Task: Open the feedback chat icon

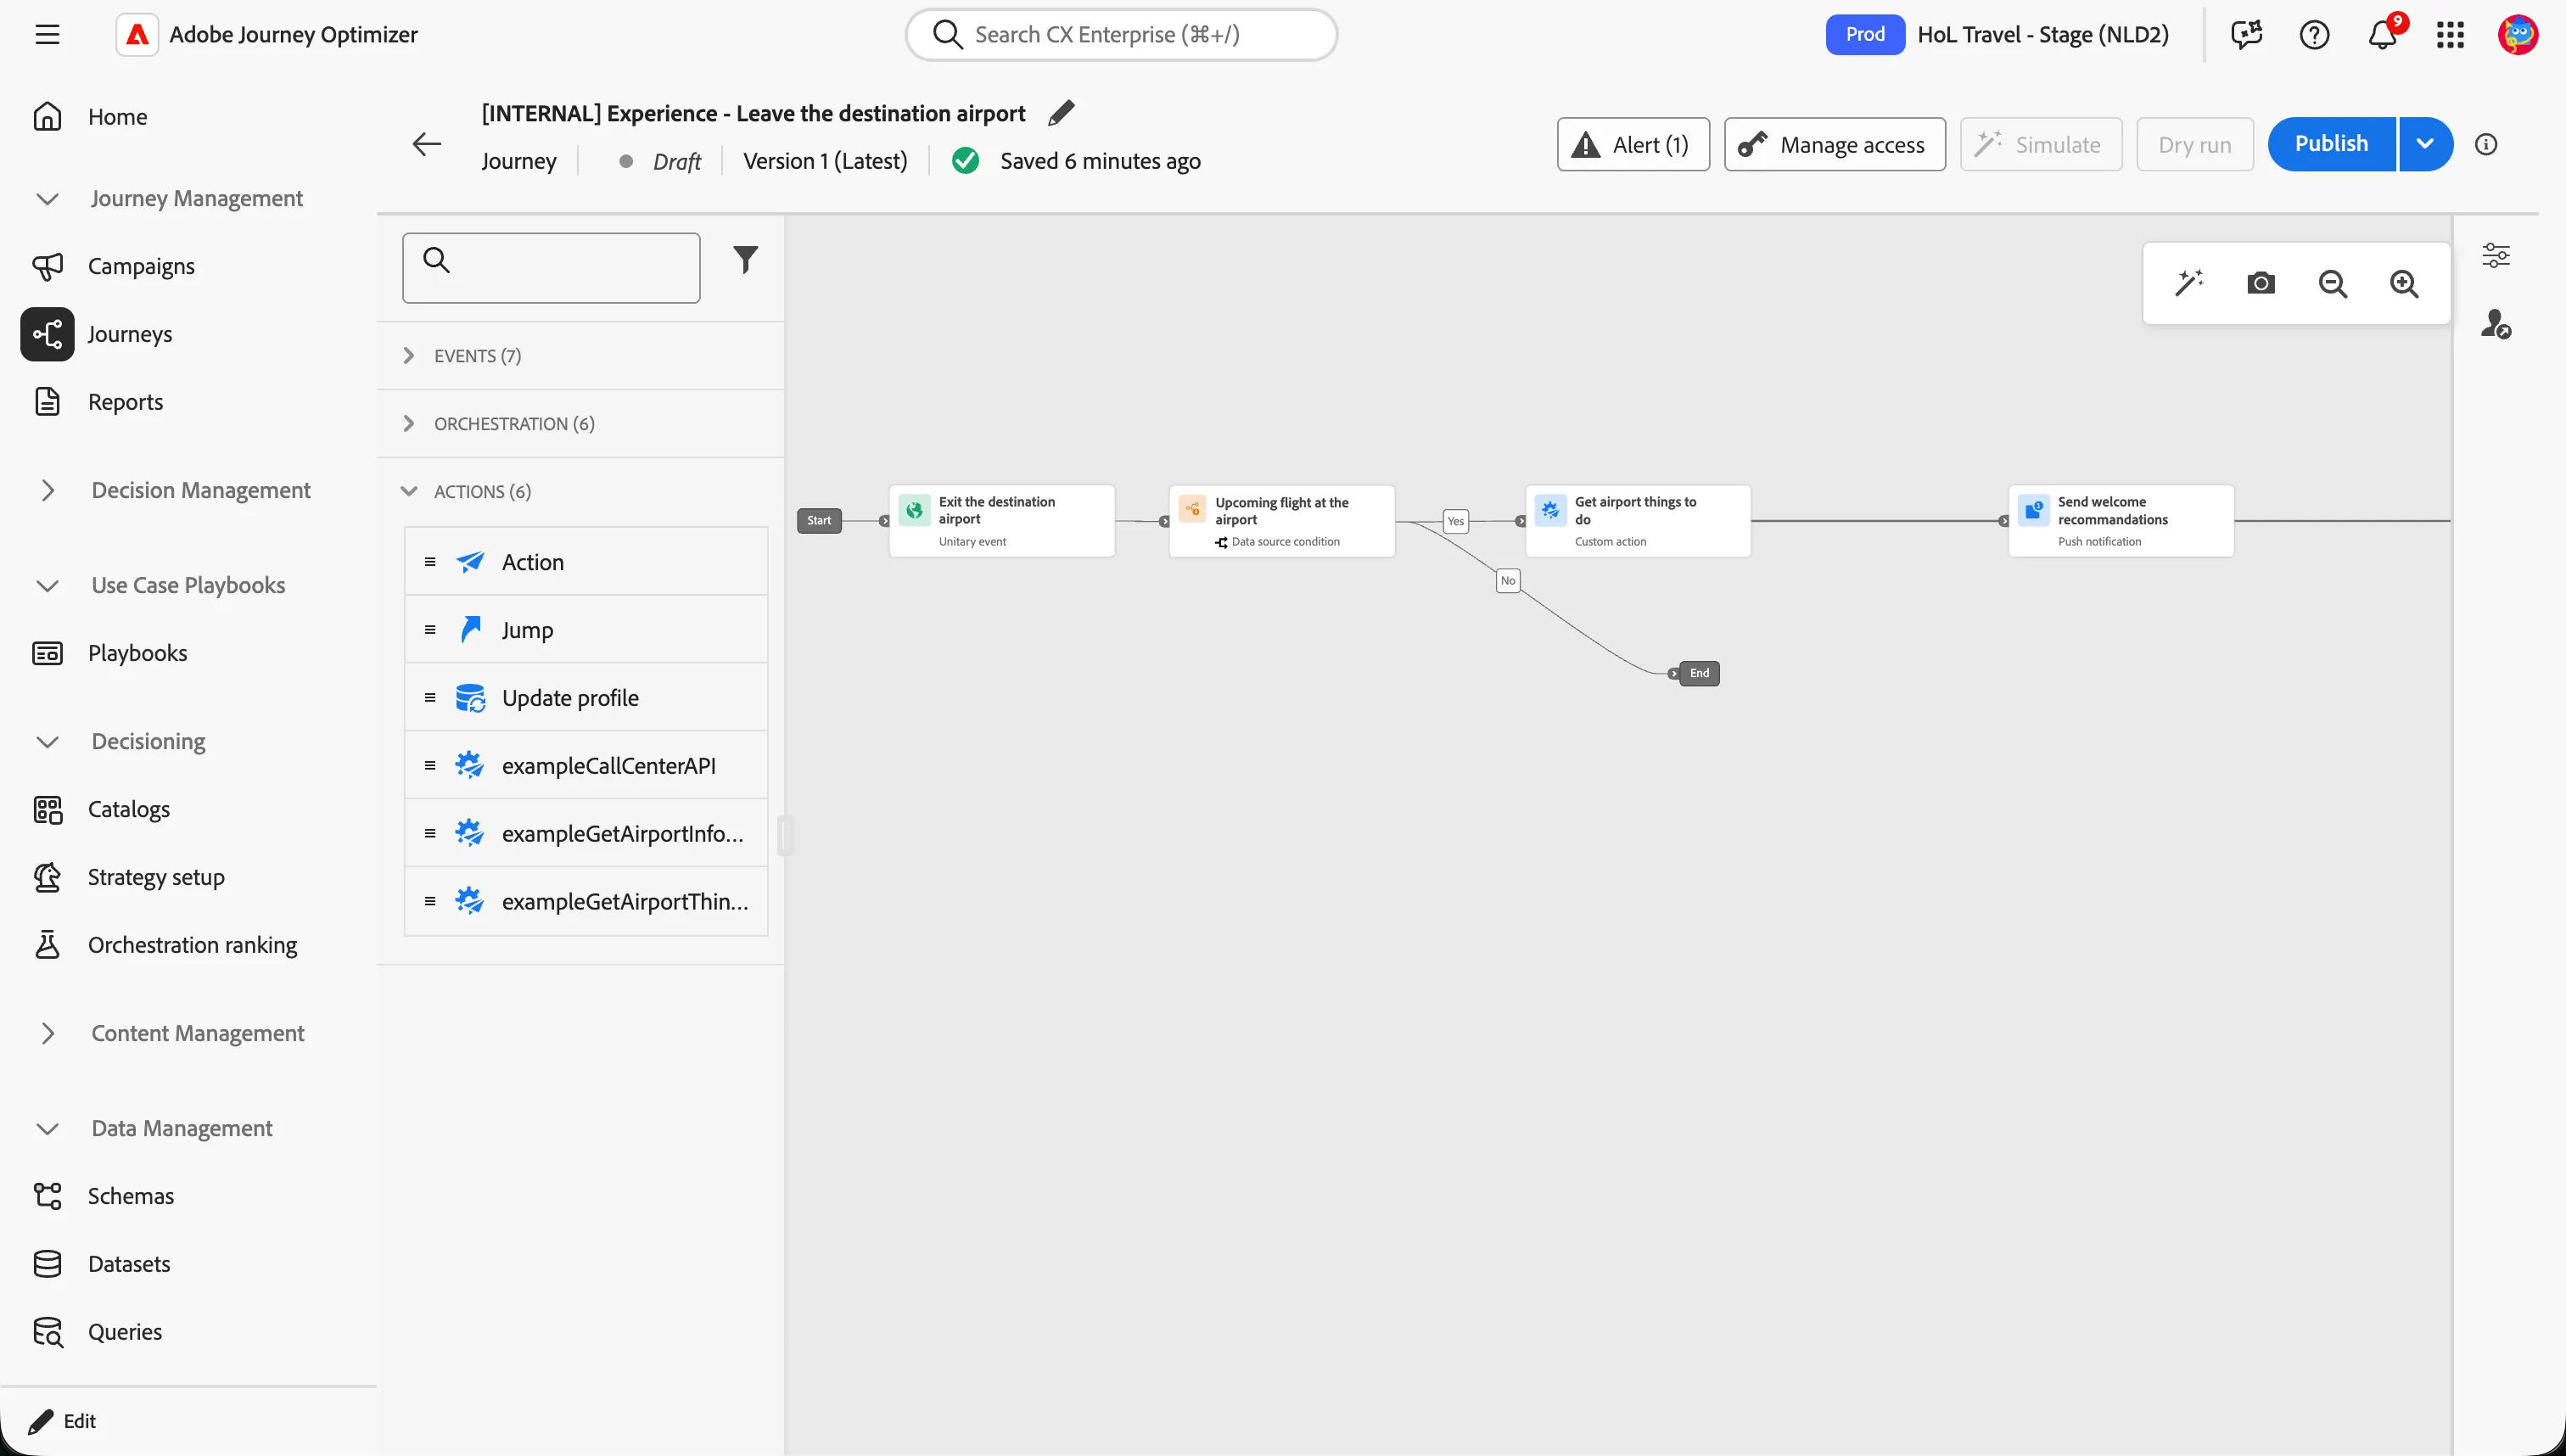Action: 2246,35
